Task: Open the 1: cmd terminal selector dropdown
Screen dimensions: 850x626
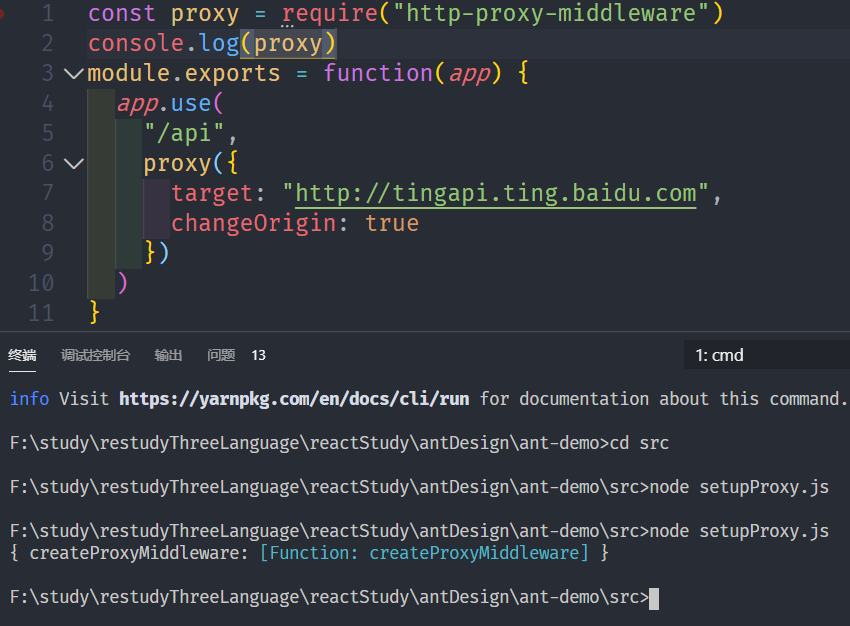Action: pyautogui.click(x=767, y=355)
